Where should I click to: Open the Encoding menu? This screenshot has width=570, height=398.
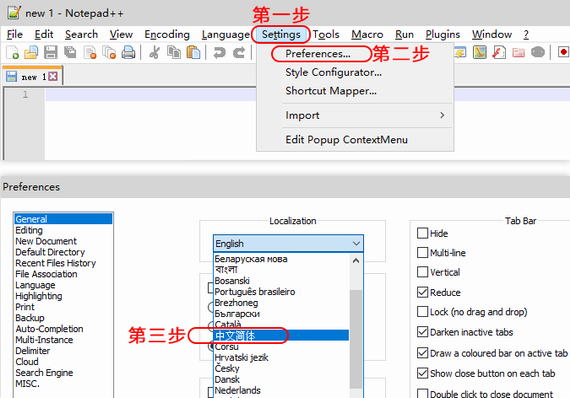pyautogui.click(x=167, y=35)
